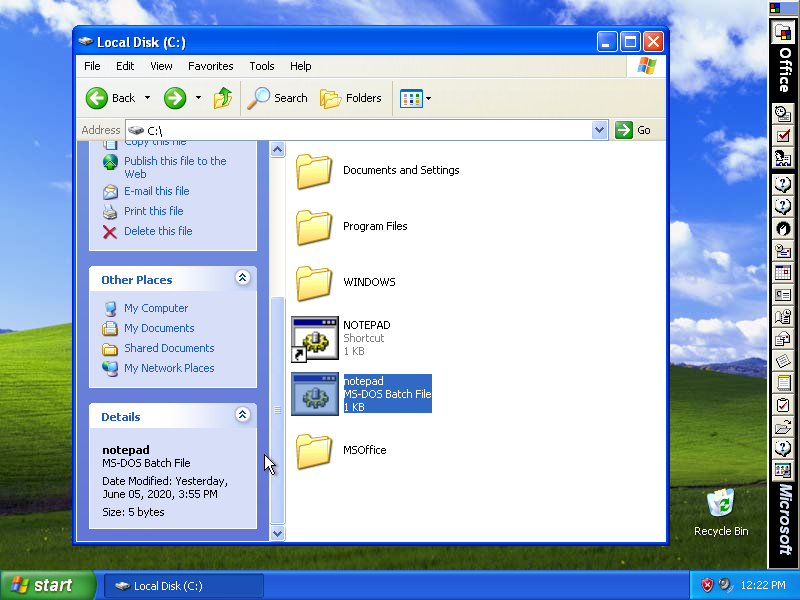Select the MSOffice folder
The height and width of the screenshot is (600, 800).
click(340, 451)
